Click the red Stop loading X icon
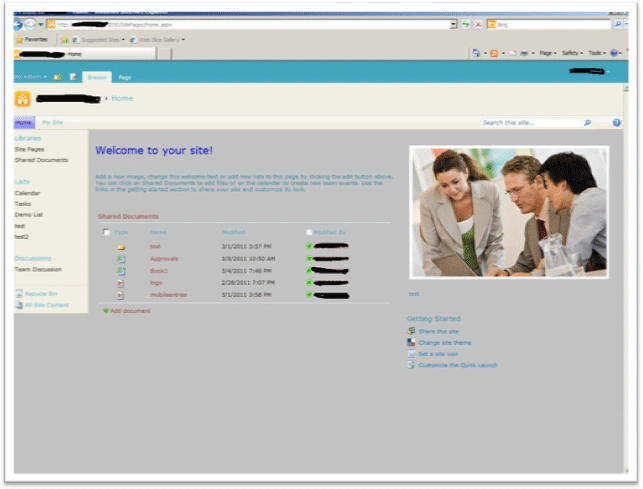Image resolution: width=643 pixels, height=489 pixels. point(478,25)
